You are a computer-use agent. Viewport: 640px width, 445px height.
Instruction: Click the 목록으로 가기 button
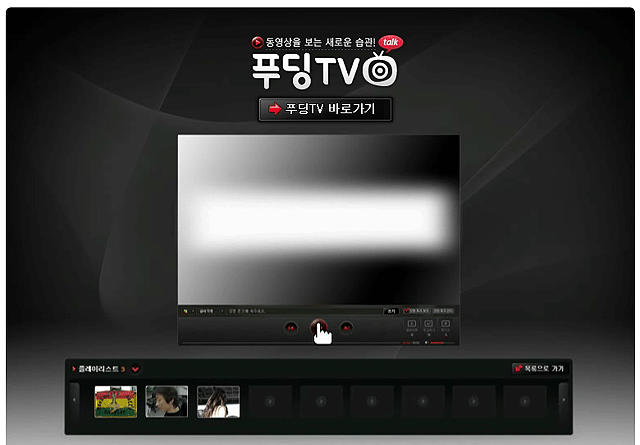coord(539,369)
